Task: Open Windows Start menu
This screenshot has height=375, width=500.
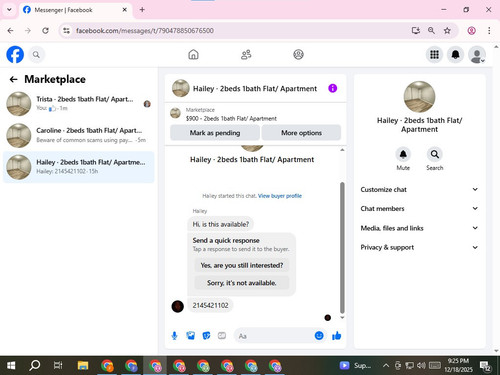Action: 11,366
